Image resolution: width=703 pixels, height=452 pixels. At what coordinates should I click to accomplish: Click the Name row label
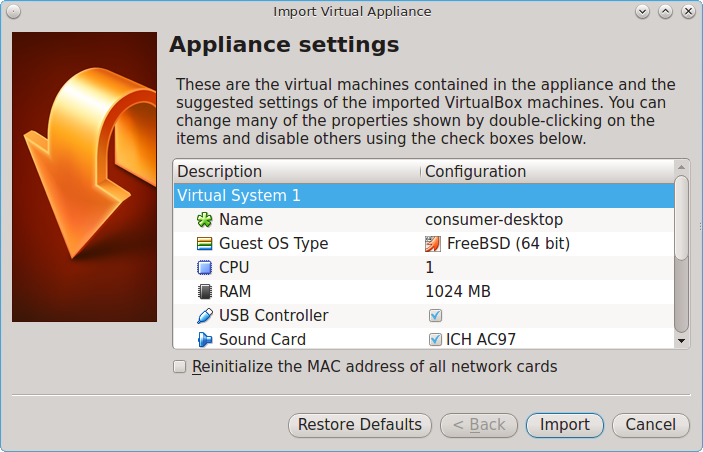pyautogui.click(x=241, y=220)
